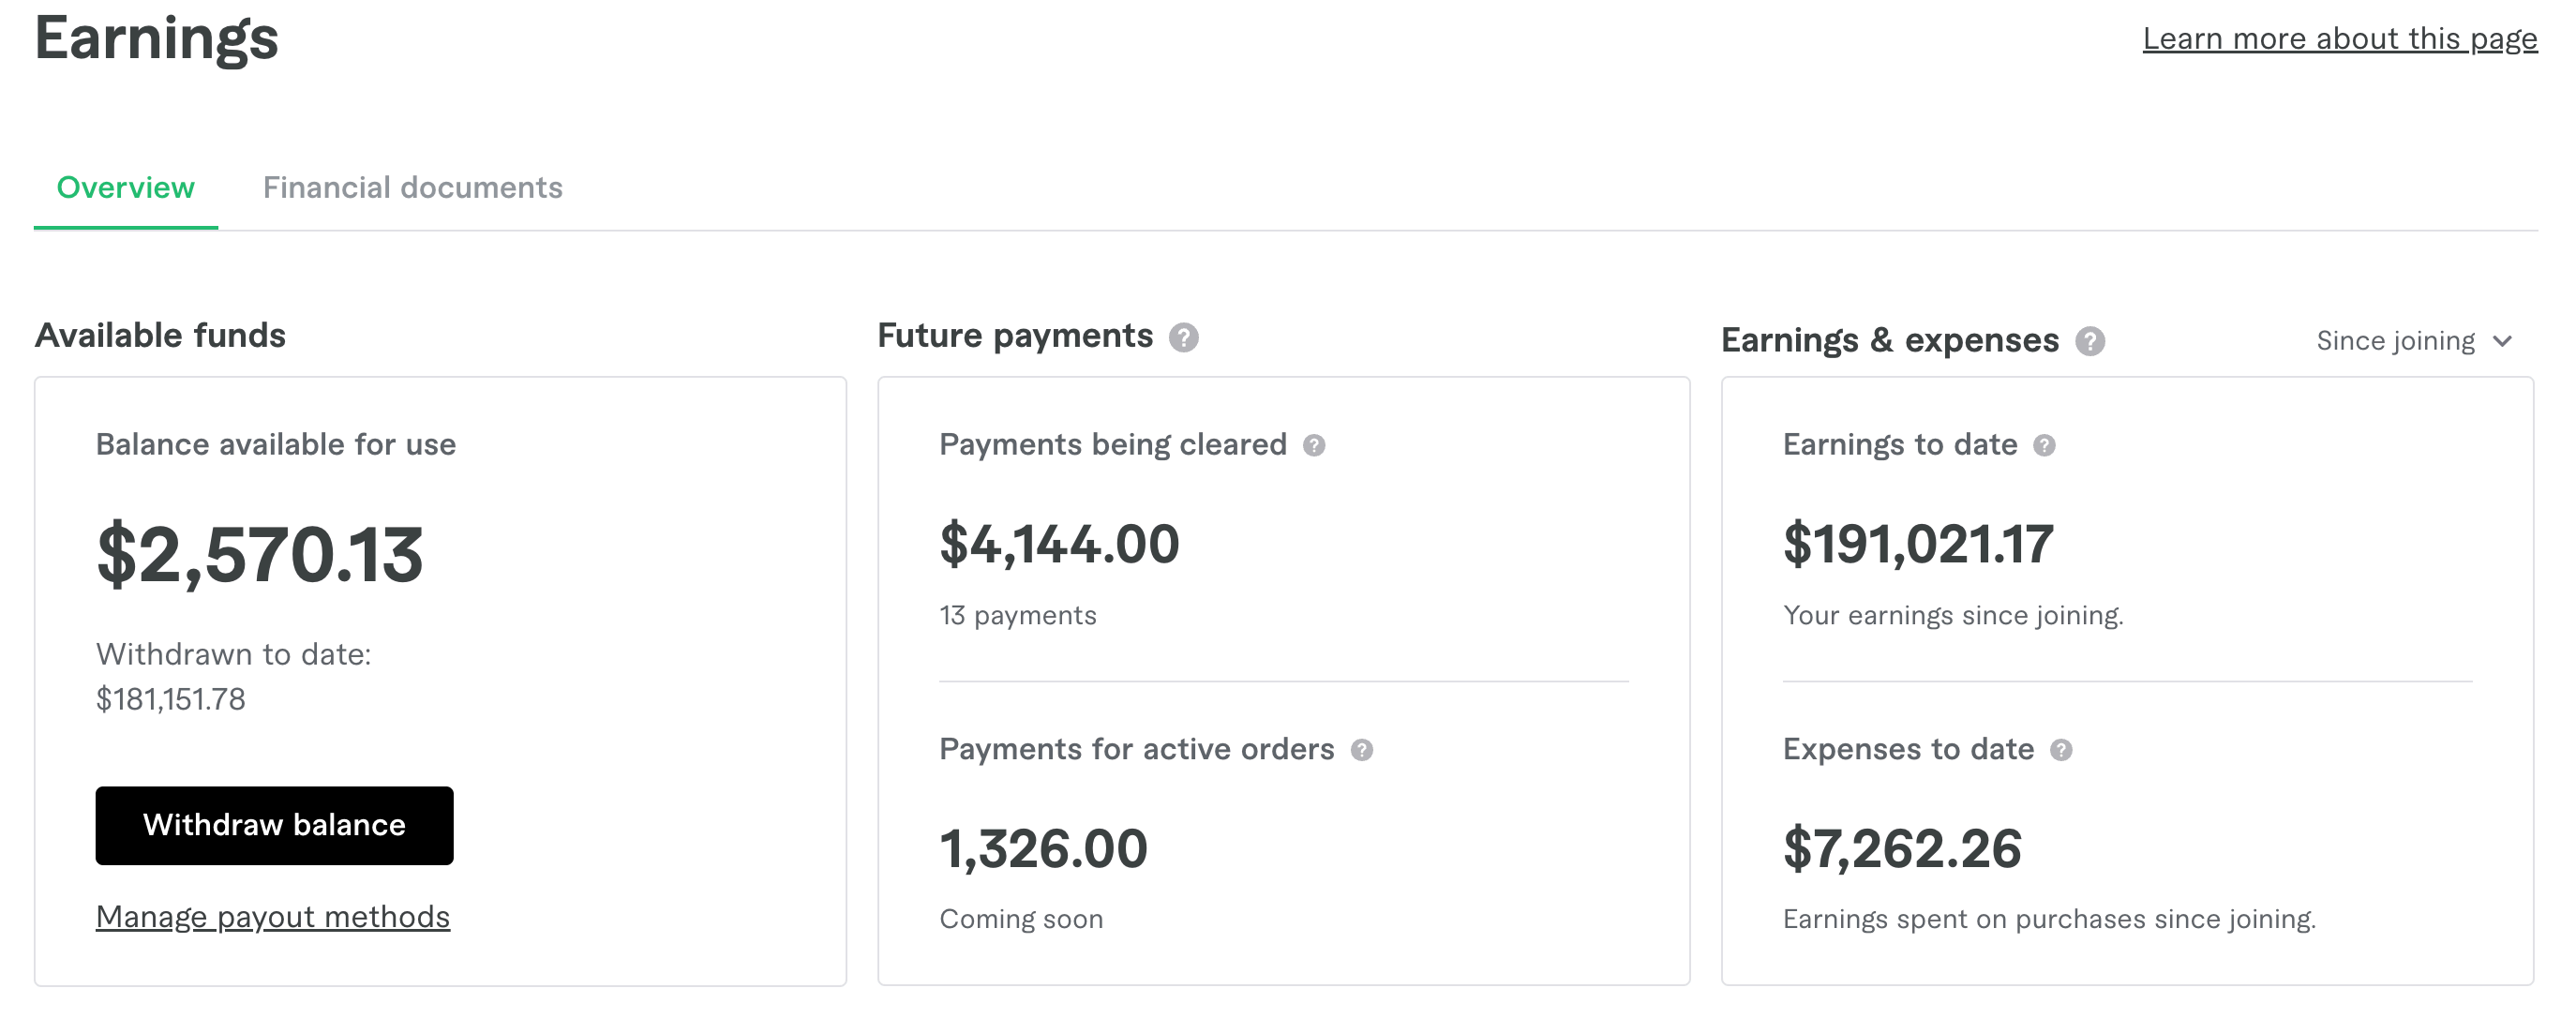Open the Expenses to date info icon
The height and width of the screenshot is (1018, 2576).
(2062, 750)
